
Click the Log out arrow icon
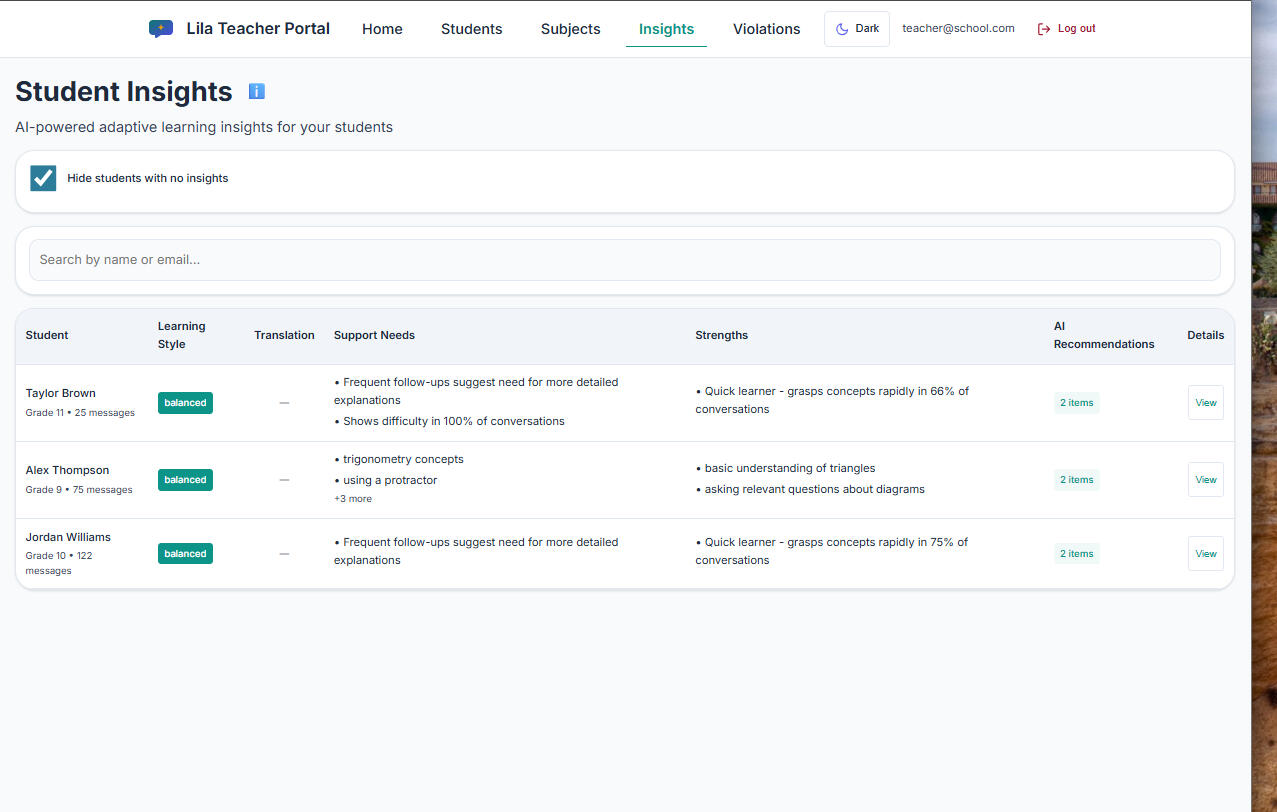pyautogui.click(x=1044, y=29)
